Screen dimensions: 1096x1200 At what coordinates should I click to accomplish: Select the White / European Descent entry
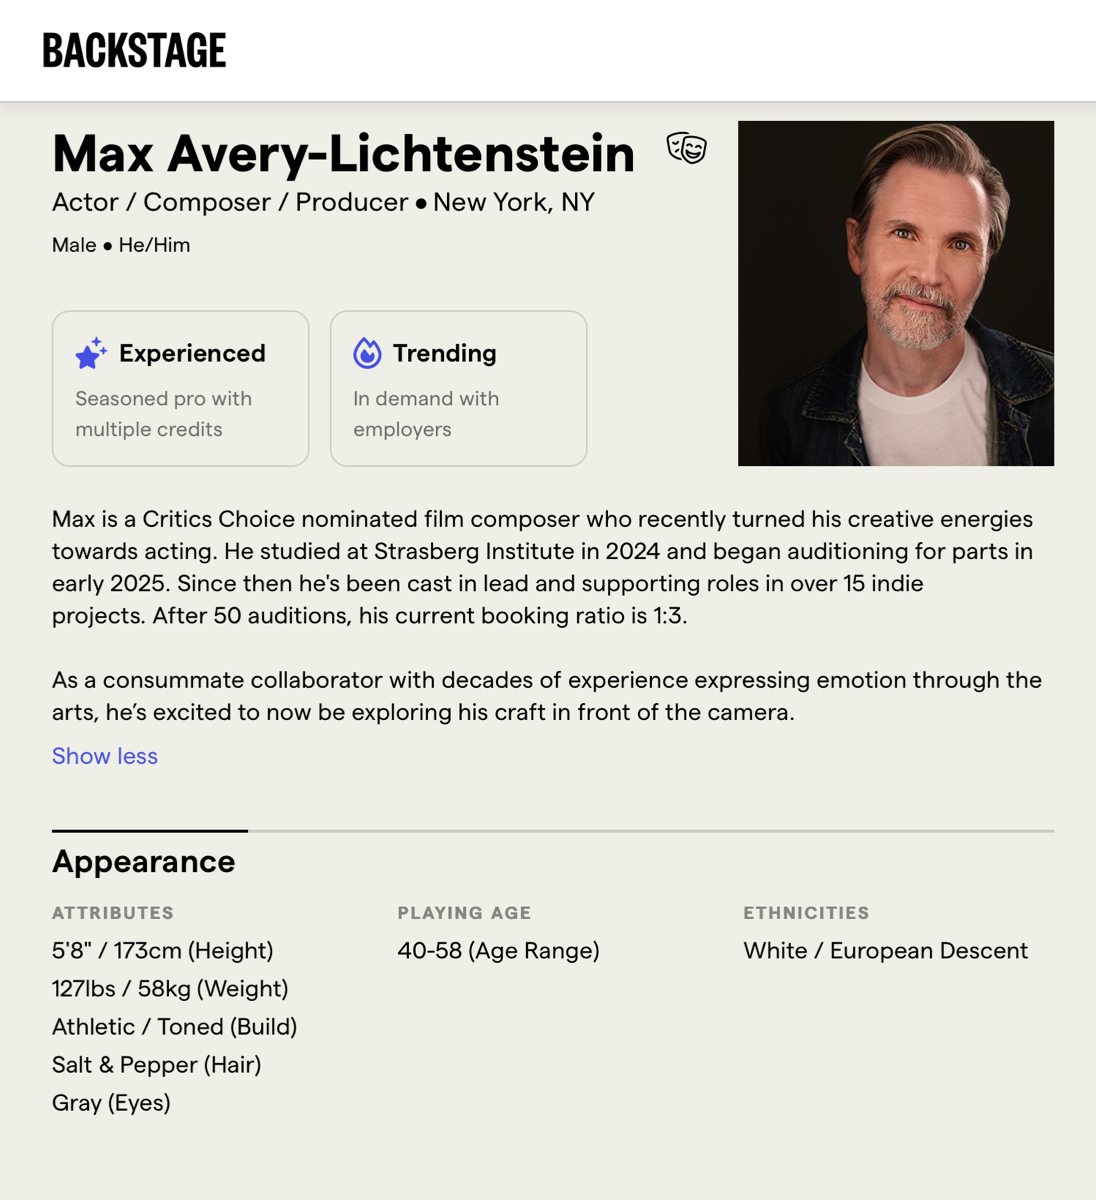coord(885,950)
